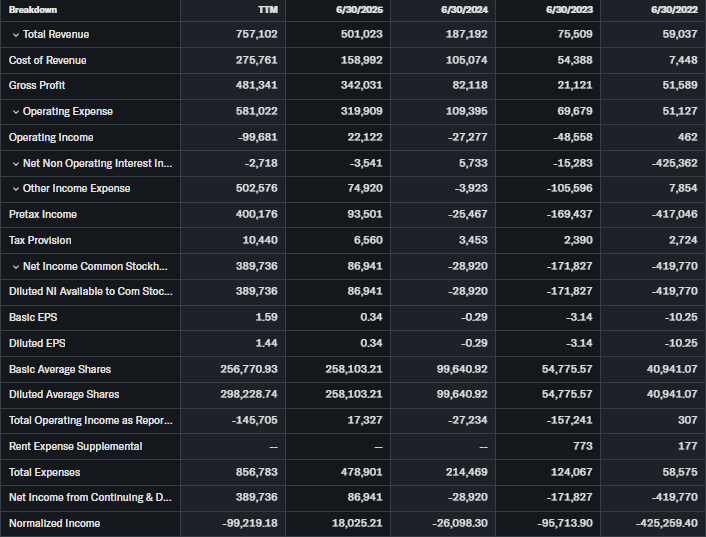706x537 pixels.
Task: Click the Rent Expense Supplemental row label
Action: pos(75,446)
